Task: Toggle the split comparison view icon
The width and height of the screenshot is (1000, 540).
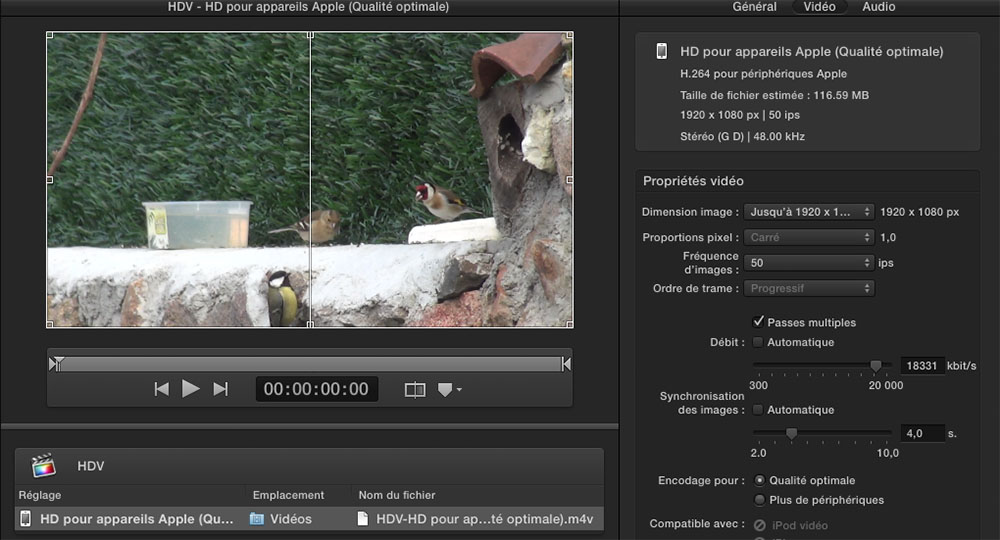Action: point(415,390)
